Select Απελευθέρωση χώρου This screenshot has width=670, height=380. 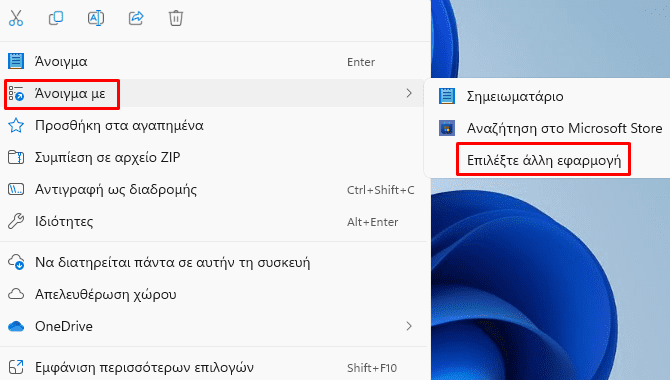[x=214, y=294]
